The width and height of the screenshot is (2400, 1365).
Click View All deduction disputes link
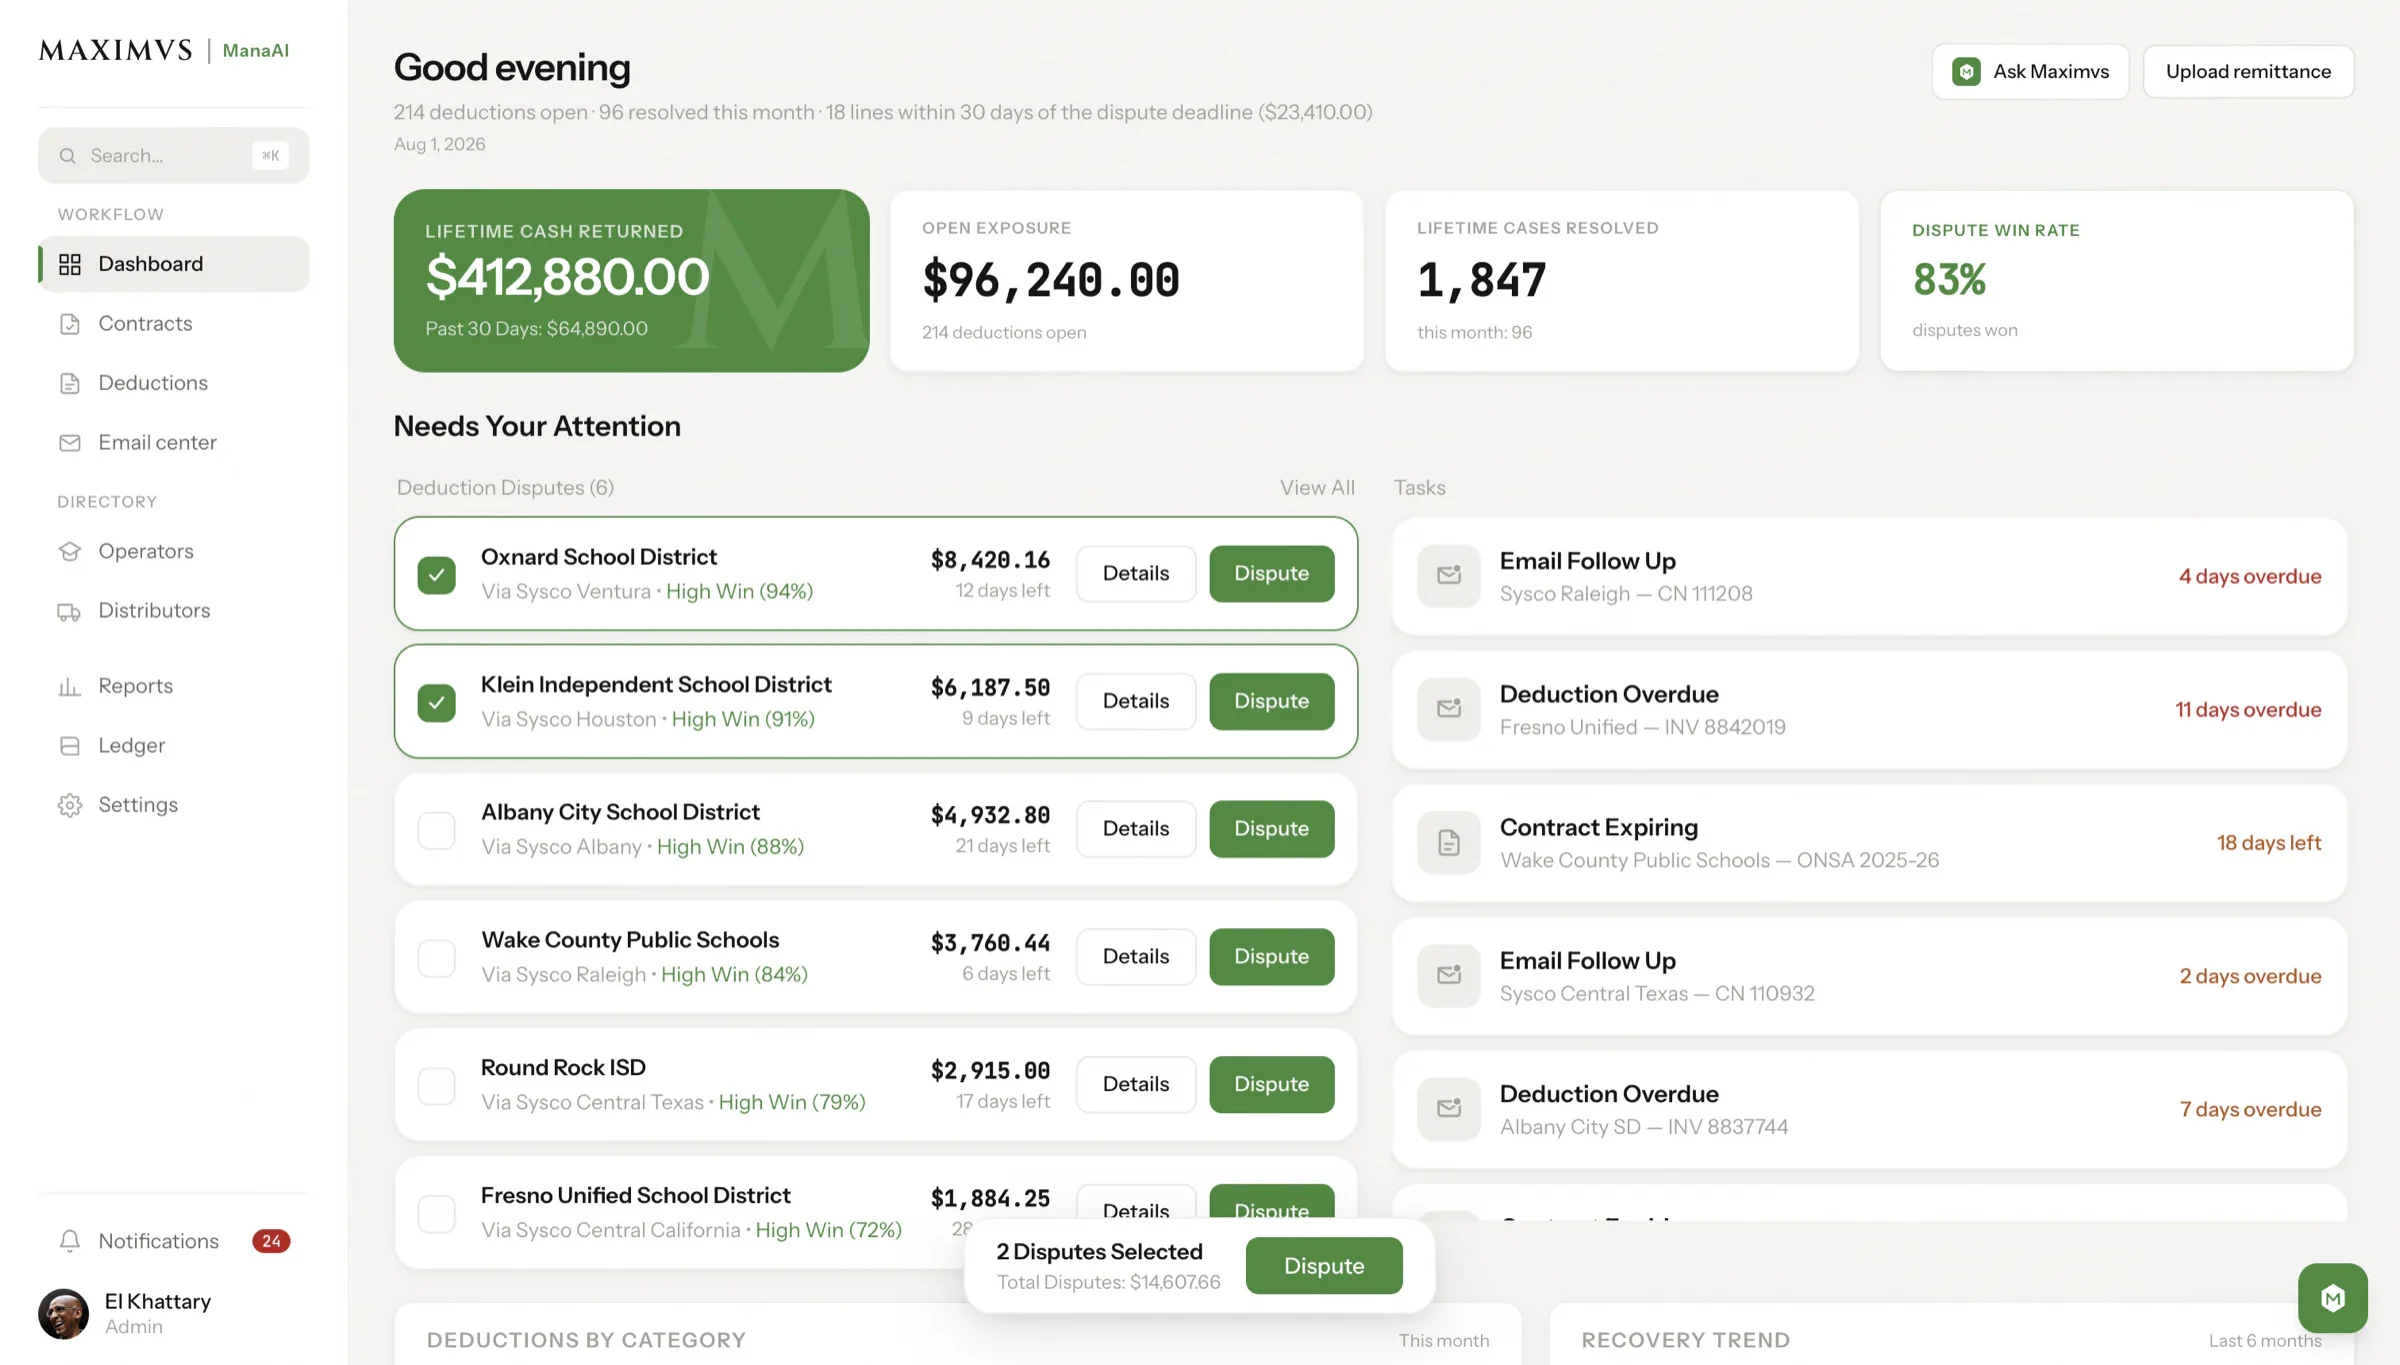coord(1317,487)
